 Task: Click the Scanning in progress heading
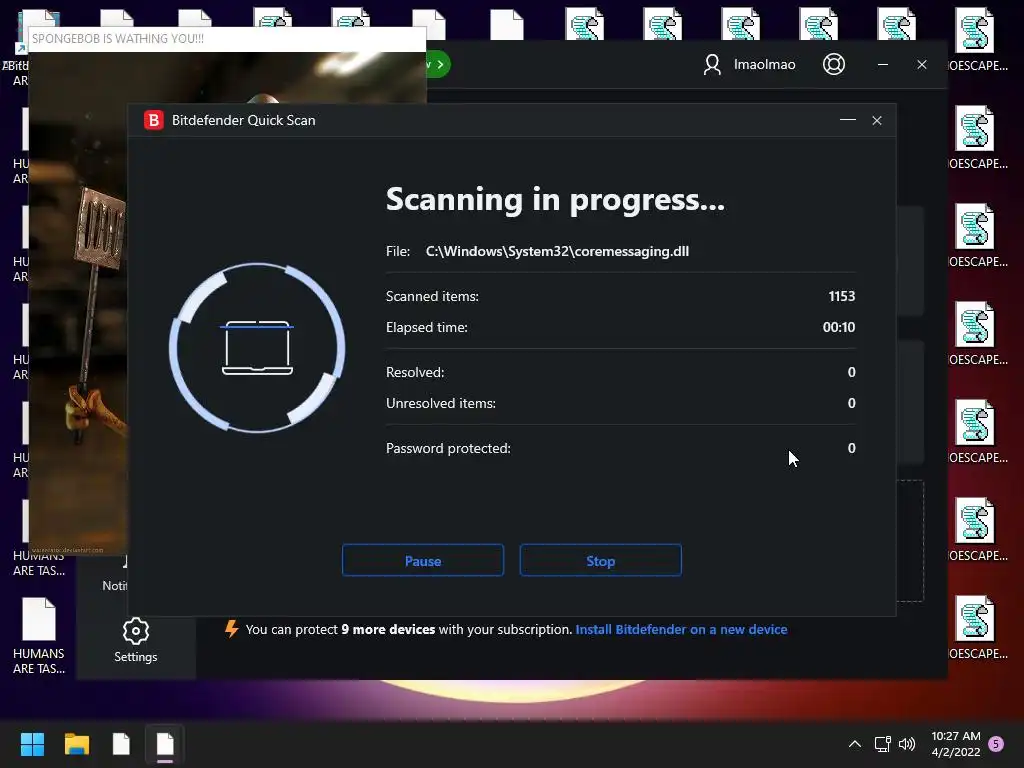pyautogui.click(x=555, y=199)
